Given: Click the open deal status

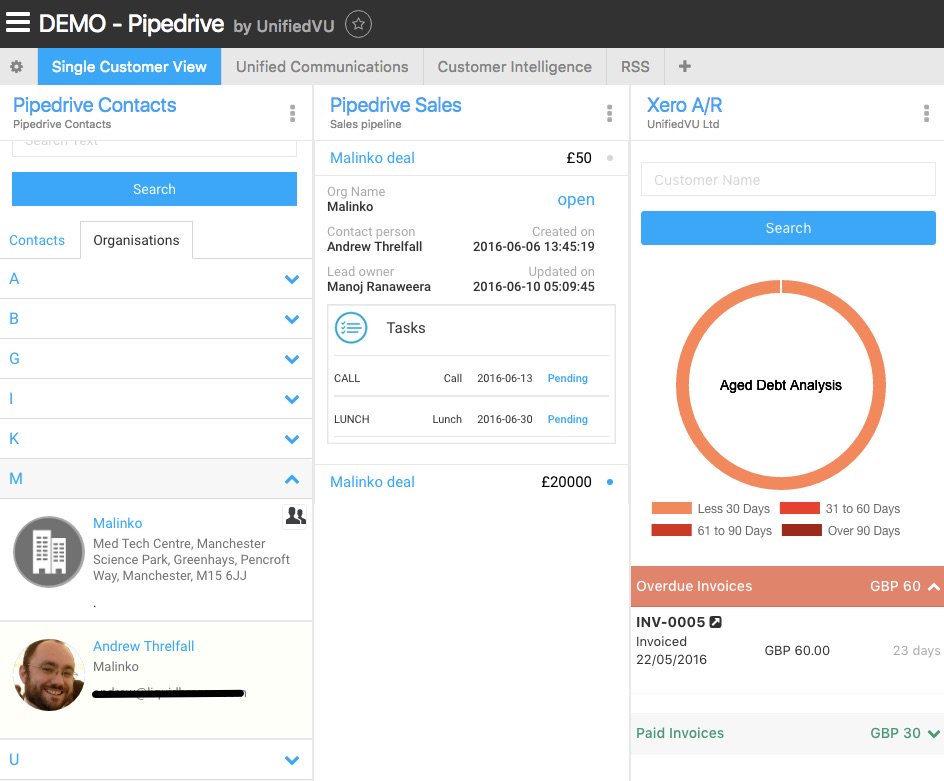Looking at the screenshot, I should 576,199.
